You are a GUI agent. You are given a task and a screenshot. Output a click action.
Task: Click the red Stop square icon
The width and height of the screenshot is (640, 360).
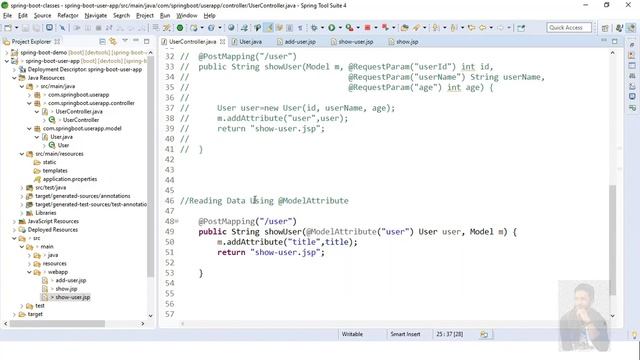click(x=367, y=28)
